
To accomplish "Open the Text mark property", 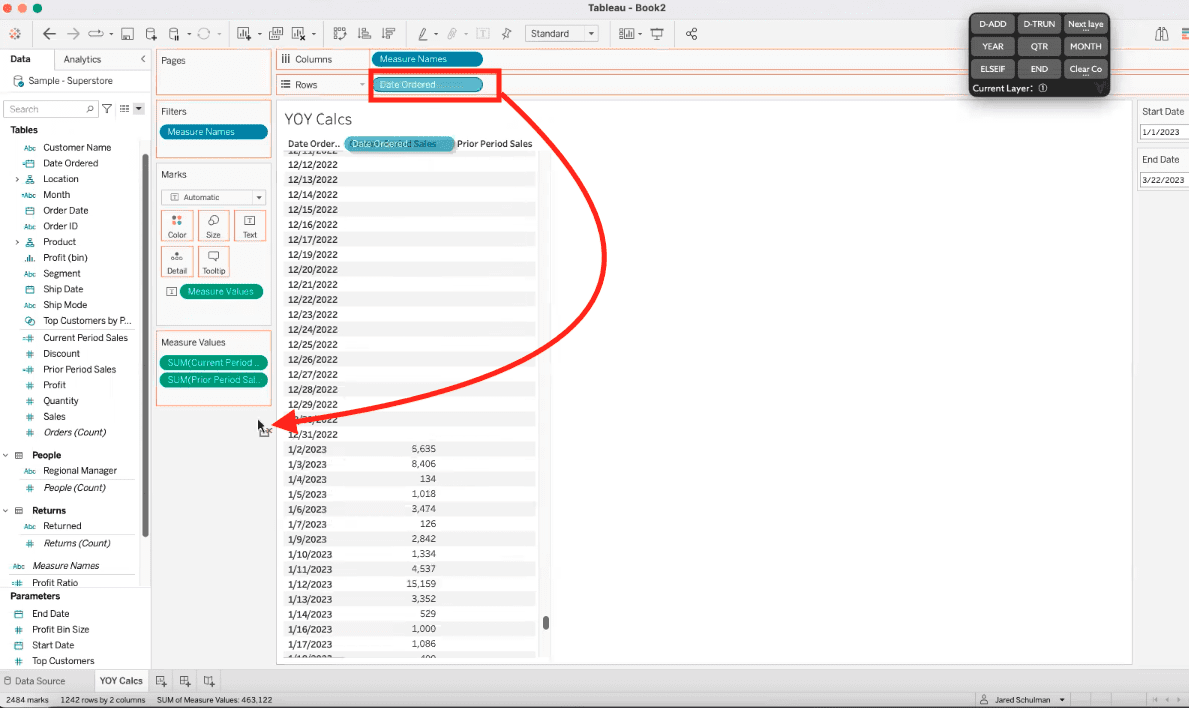I will [x=250, y=225].
